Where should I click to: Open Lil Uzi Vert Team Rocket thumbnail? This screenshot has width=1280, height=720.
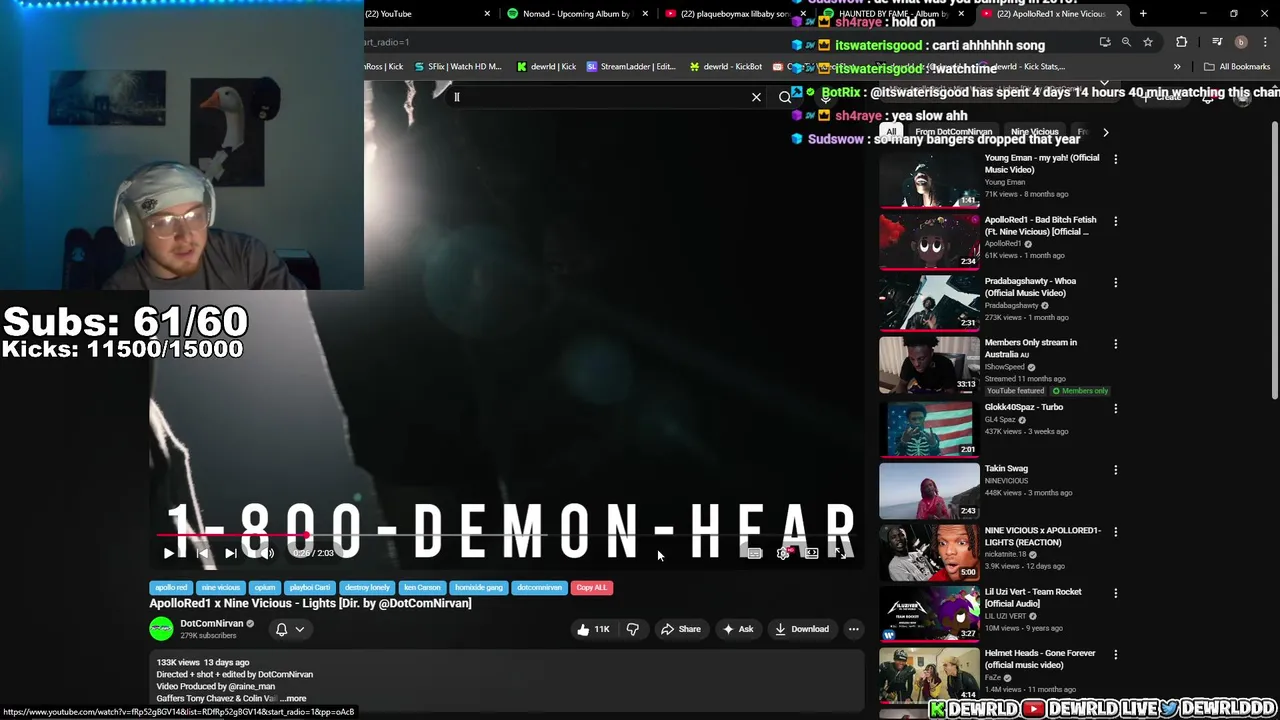point(930,613)
